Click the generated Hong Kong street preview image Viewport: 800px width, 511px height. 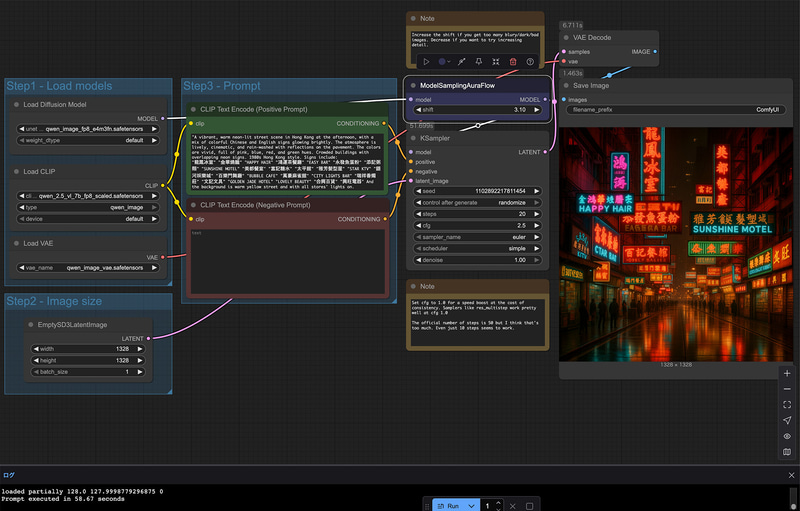pyautogui.click(x=676, y=244)
